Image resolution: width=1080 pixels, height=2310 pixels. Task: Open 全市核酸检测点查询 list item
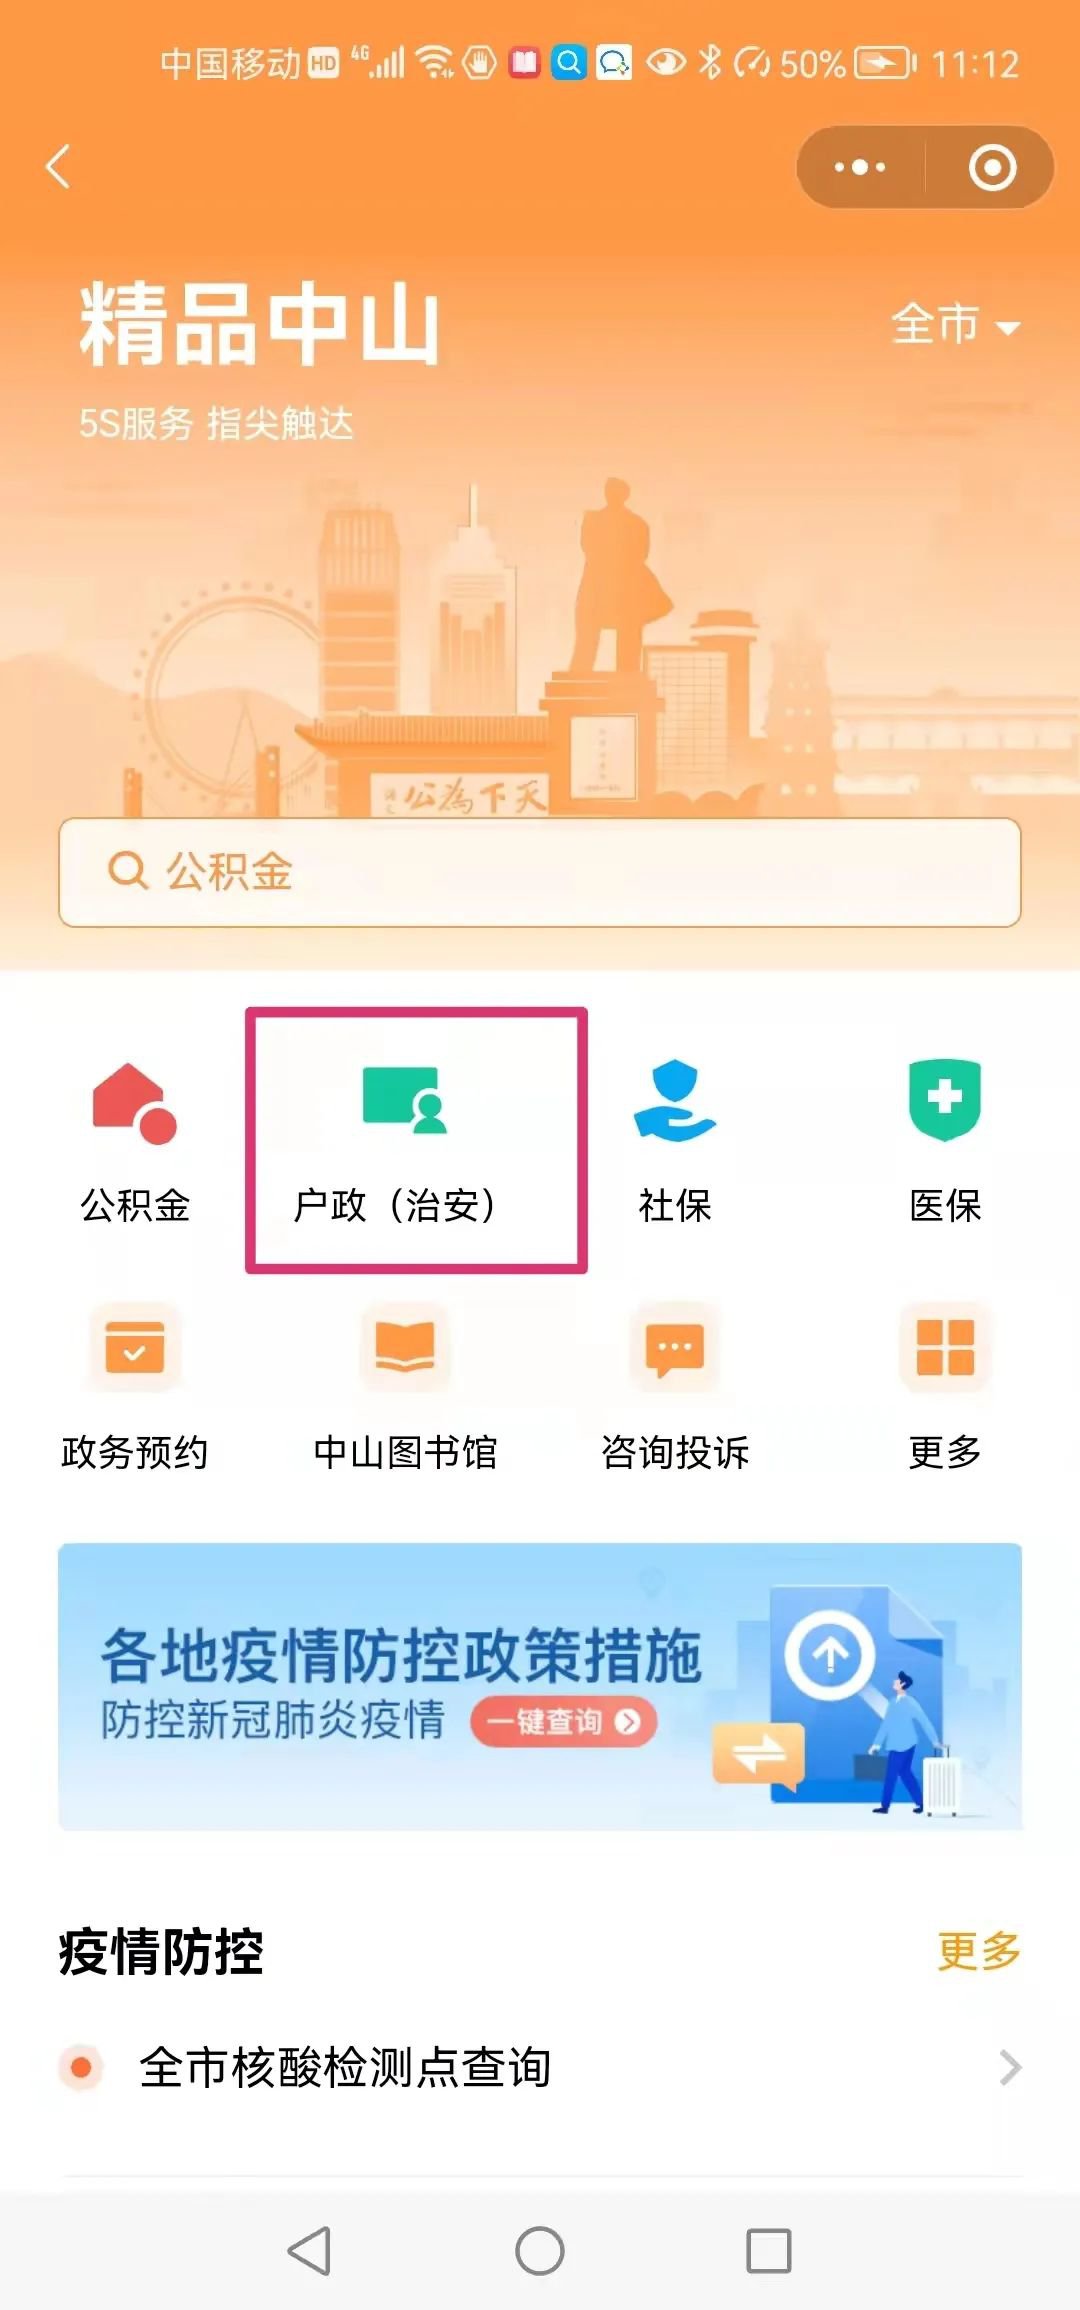540,2067
